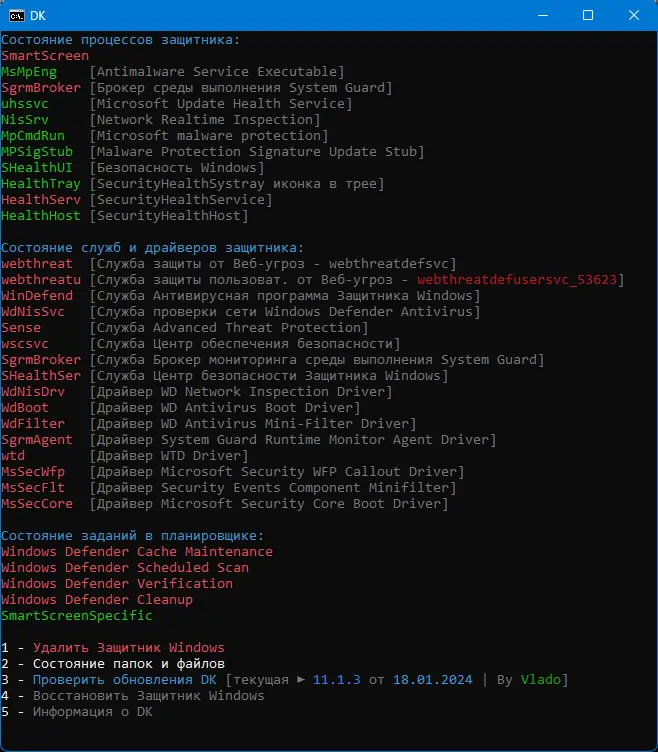Image resolution: width=658 pixels, height=752 pixels.
Task: Click the DK console icon in title bar
Action: [15, 15]
